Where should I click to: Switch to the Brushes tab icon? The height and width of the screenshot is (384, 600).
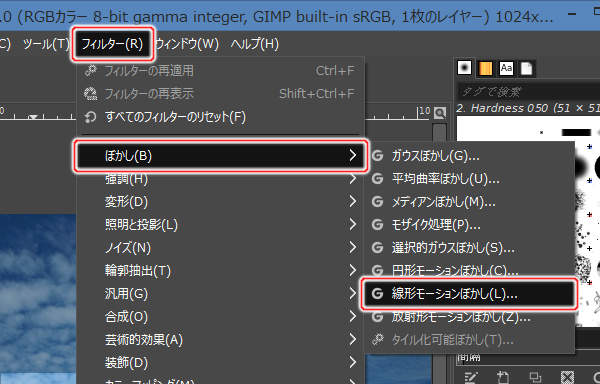[465, 68]
